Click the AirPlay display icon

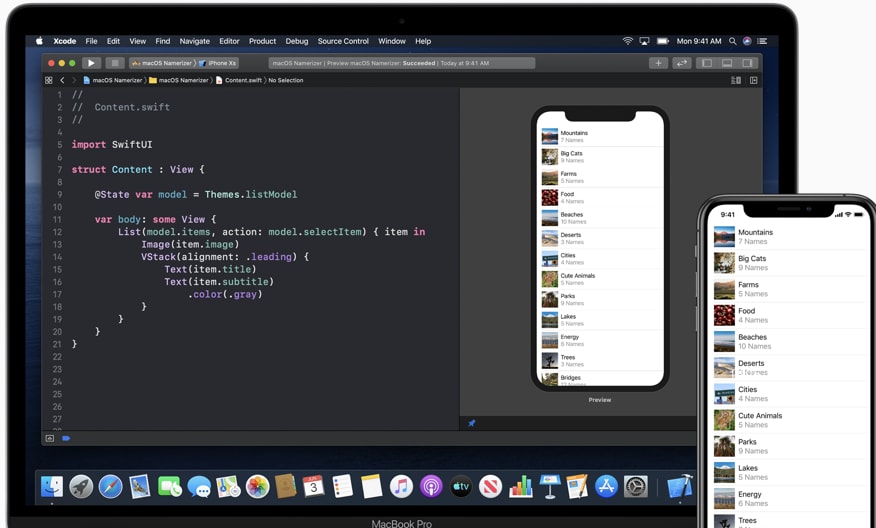(644, 41)
